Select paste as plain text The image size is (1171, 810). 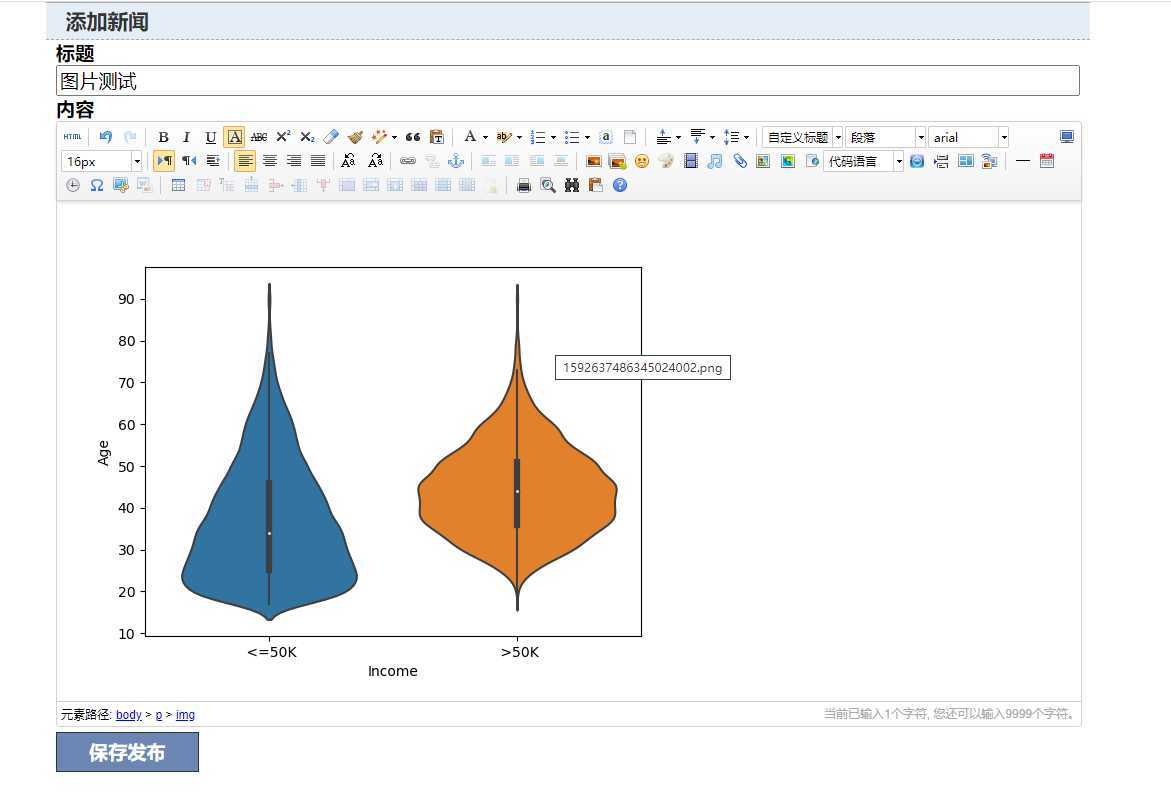click(x=437, y=137)
